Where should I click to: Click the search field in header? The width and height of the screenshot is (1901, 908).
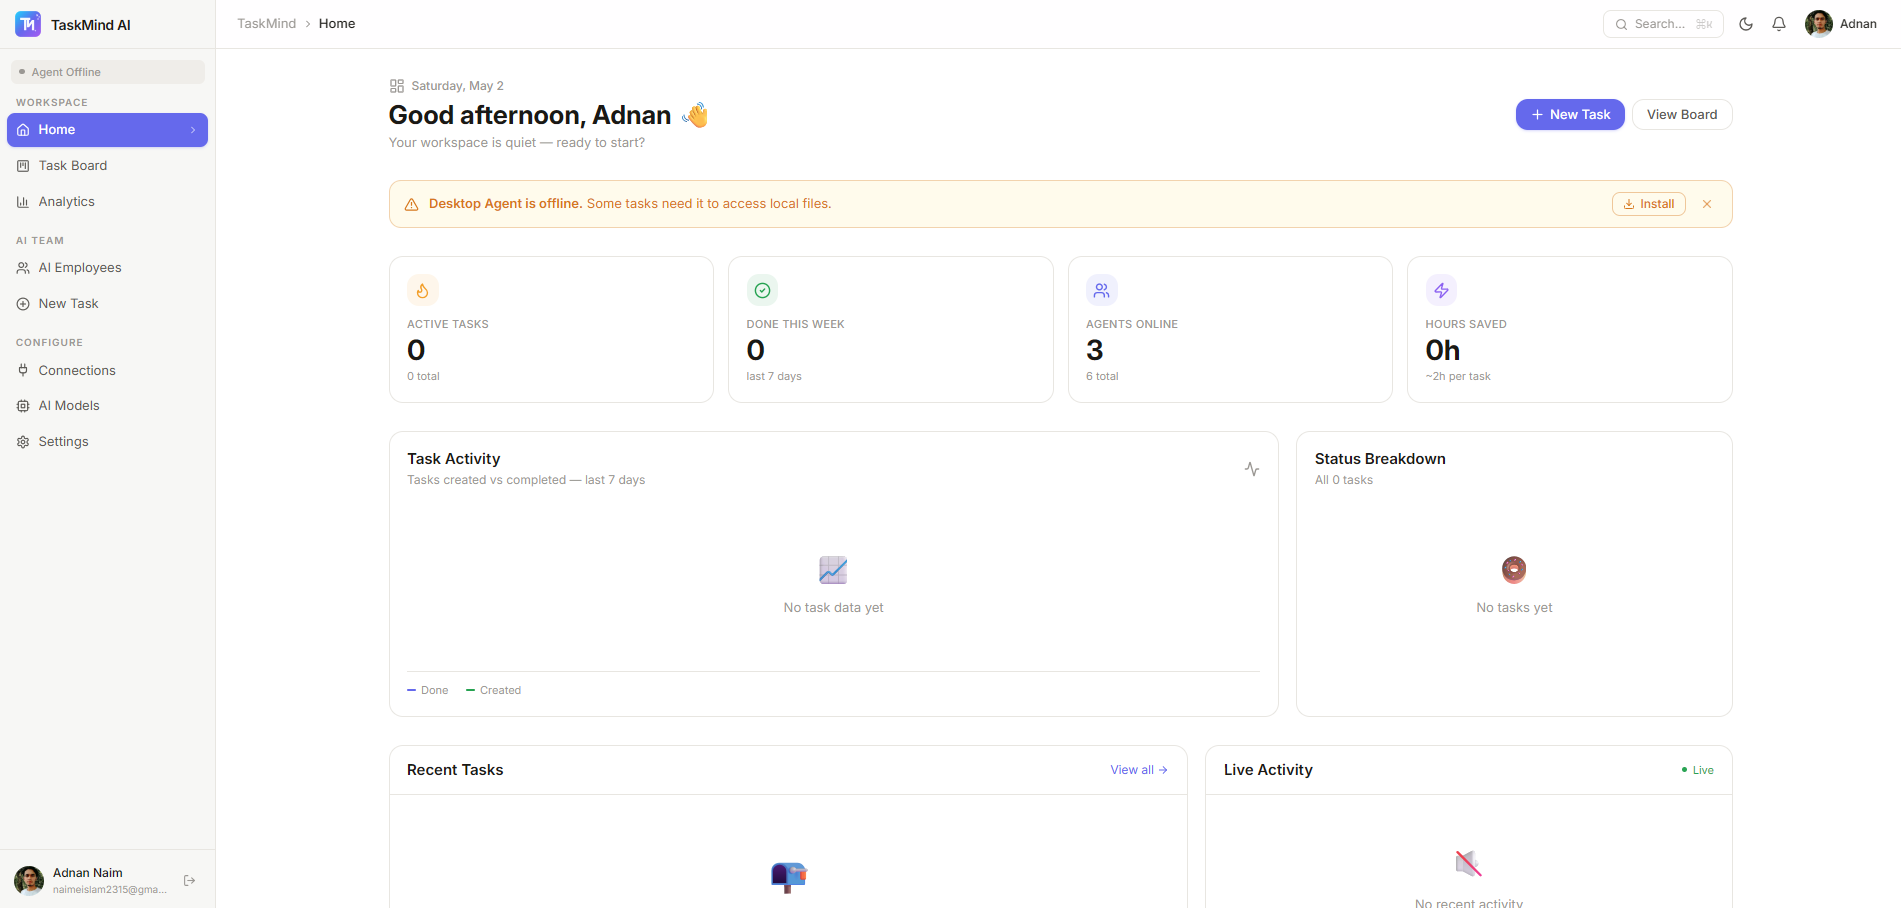(1663, 24)
